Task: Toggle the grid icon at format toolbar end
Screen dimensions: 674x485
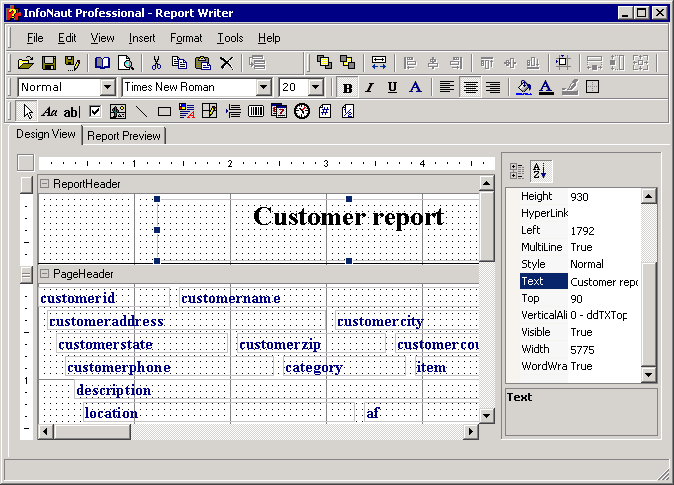Action: 592,87
